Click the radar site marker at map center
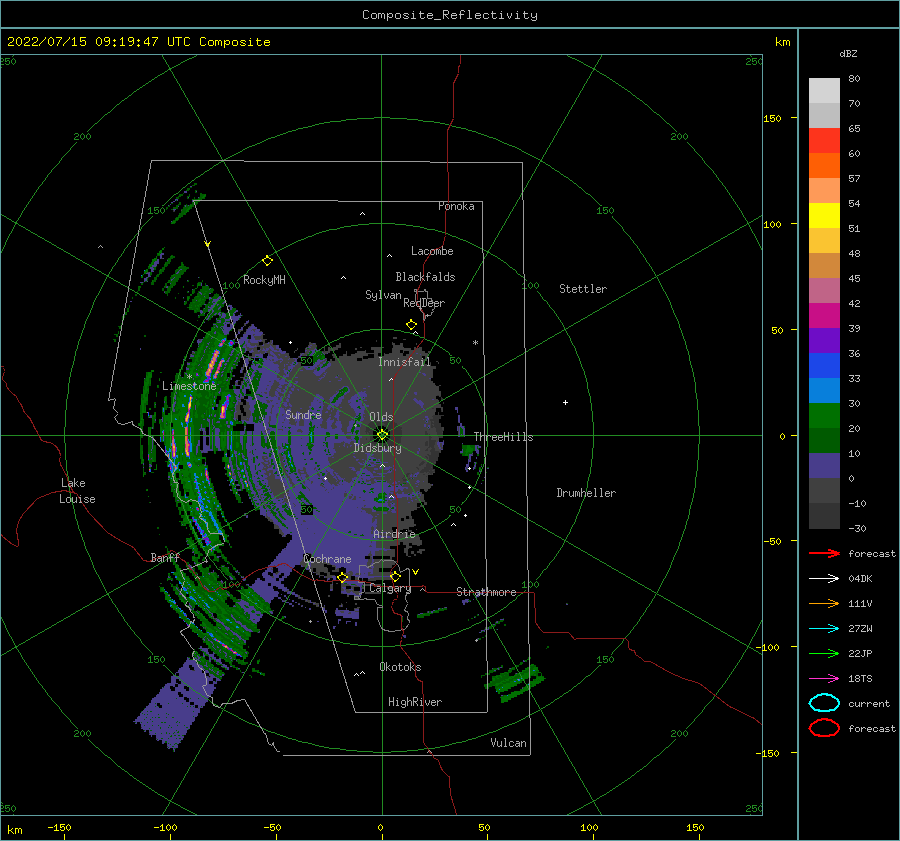The image size is (900, 841). [382, 435]
